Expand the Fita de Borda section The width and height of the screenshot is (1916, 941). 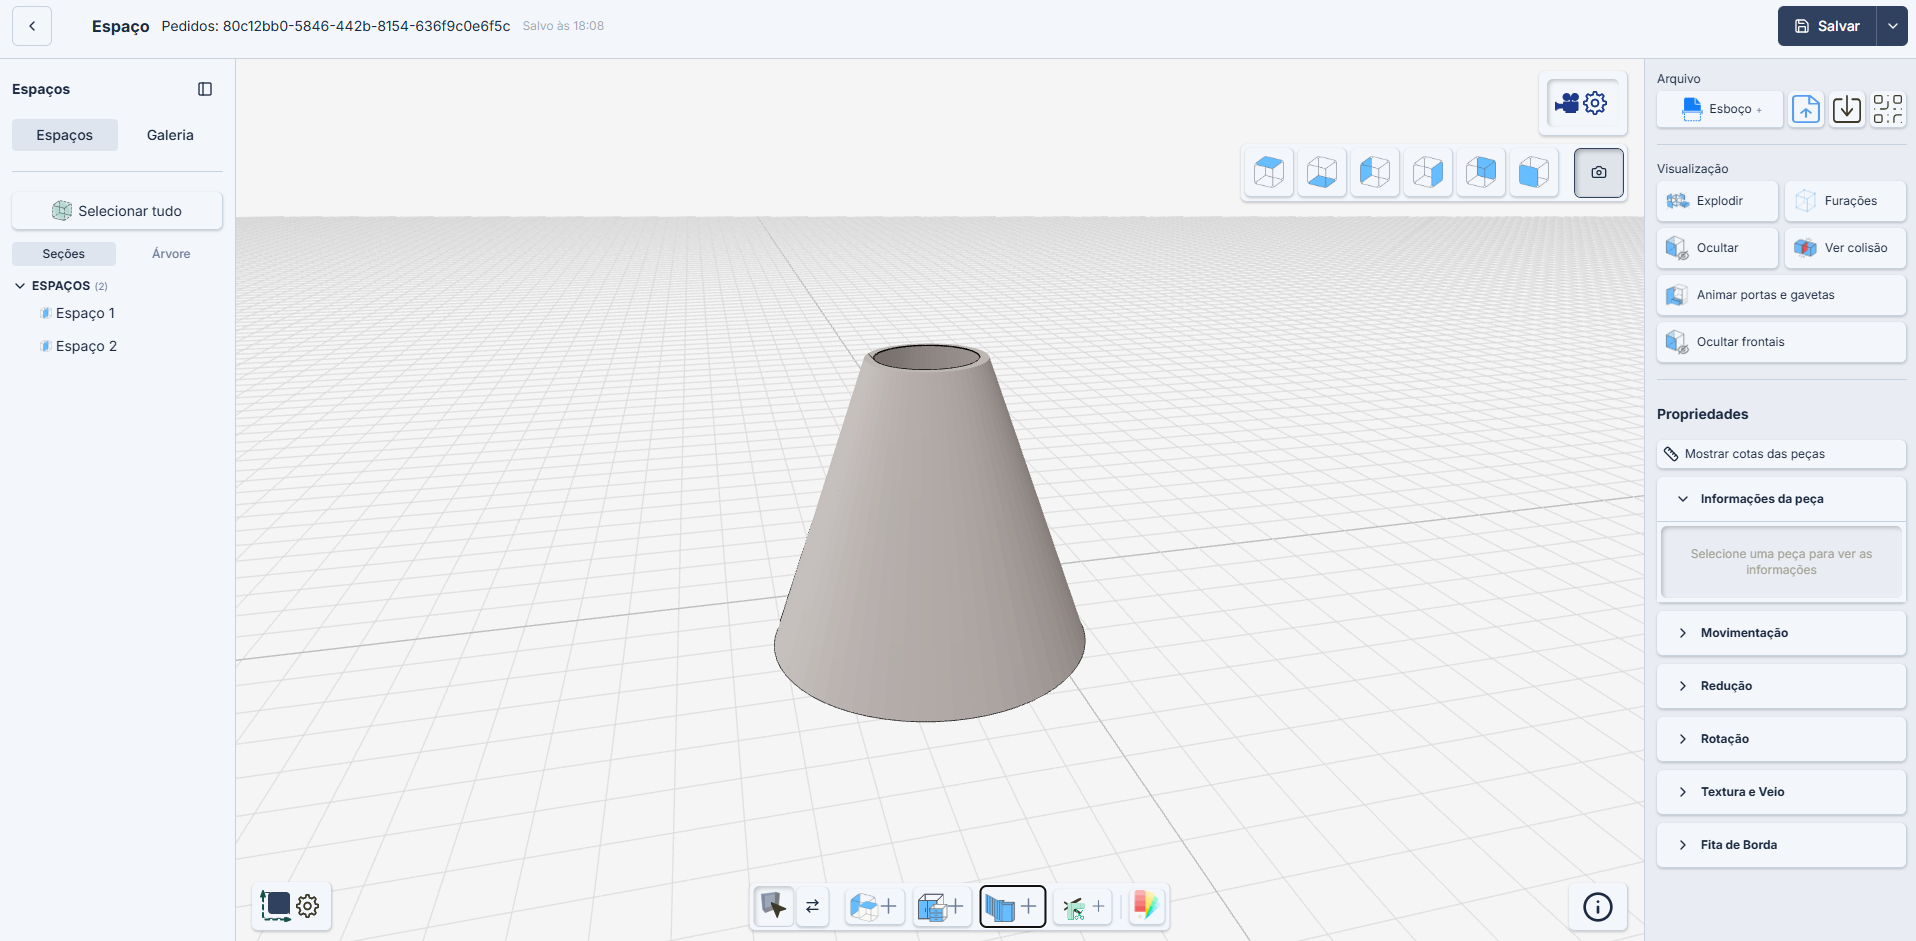click(1780, 845)
